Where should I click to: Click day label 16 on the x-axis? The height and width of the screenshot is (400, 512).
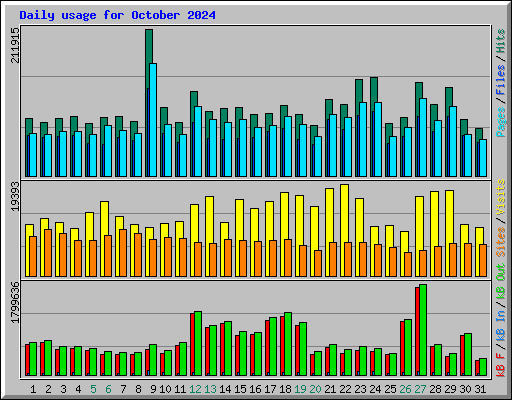tap(255, 389)
